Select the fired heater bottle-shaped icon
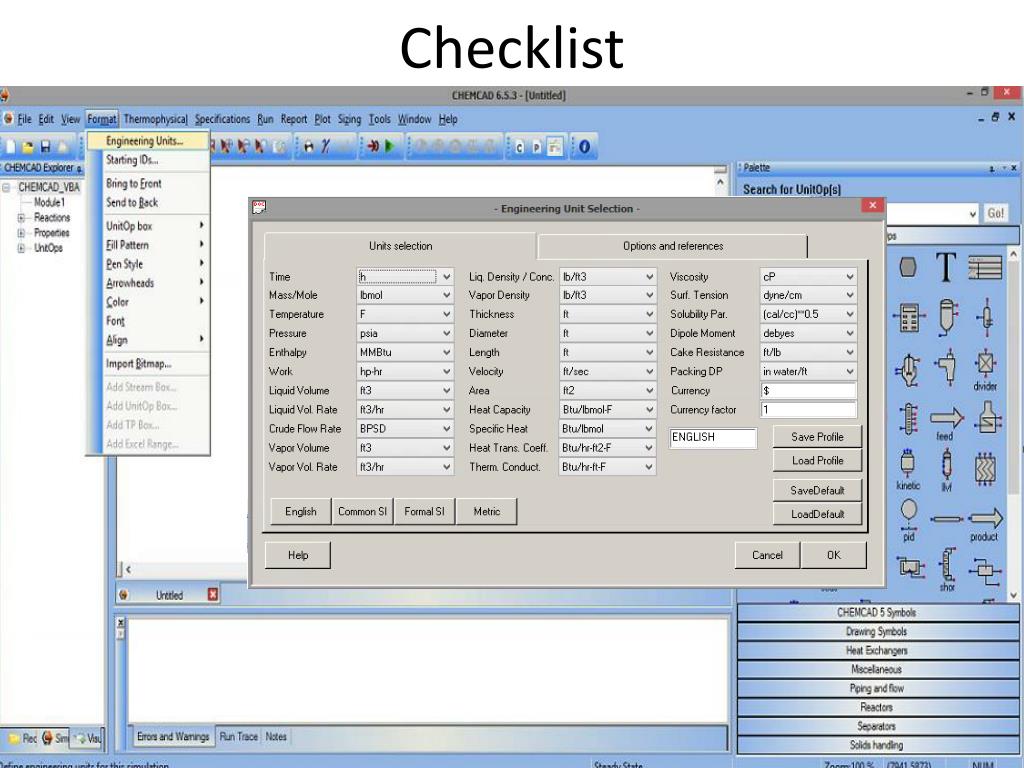The height and width of the screenshot is (768, 1024). [987, 419]
